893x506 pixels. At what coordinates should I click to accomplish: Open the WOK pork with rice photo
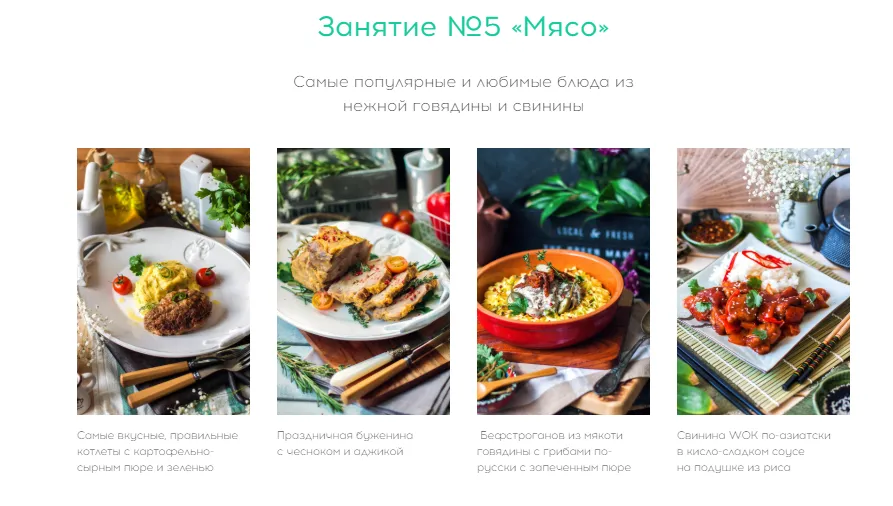click(763, 281)
